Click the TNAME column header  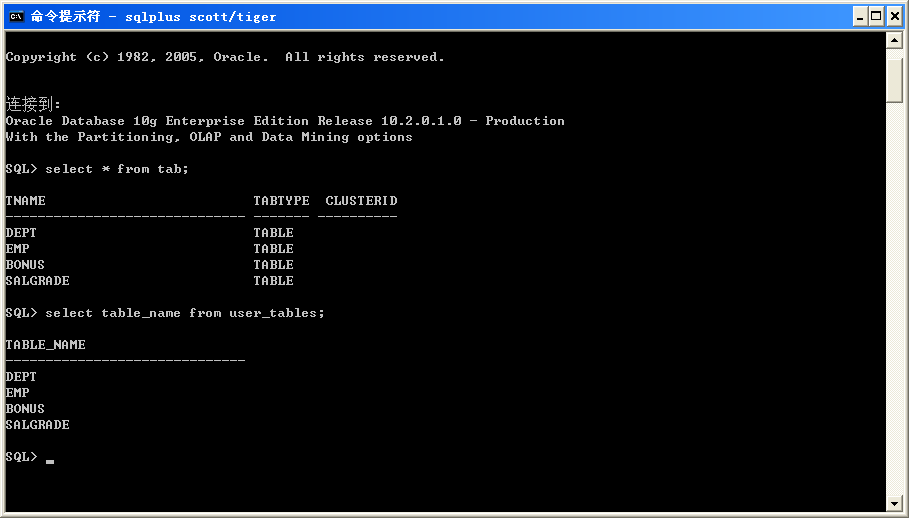tap(26, 201)
